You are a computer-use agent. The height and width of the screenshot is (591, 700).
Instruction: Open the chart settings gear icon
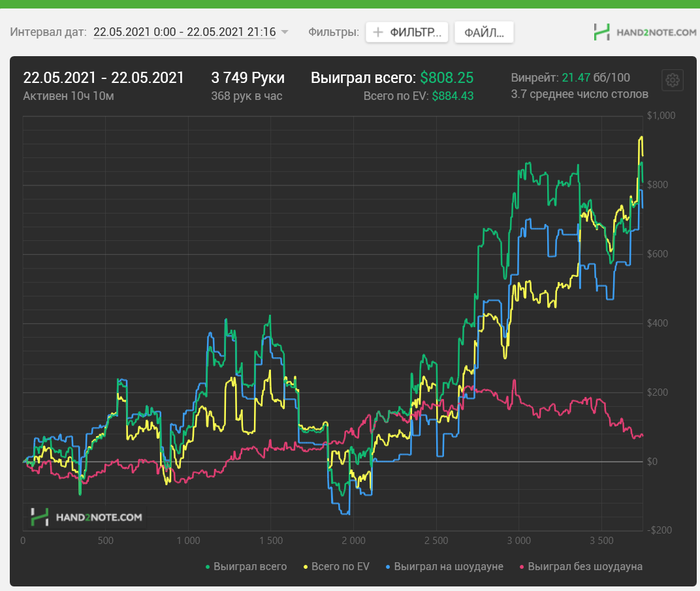click(672, 80)
